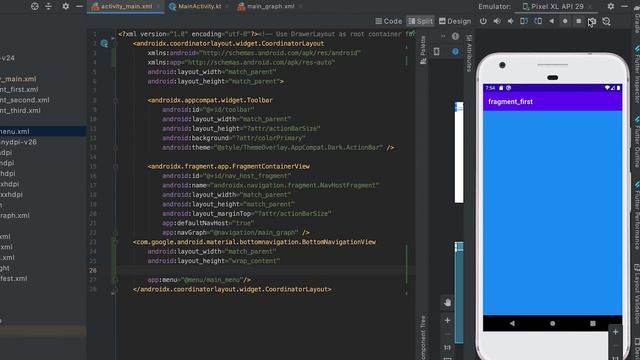
Task: Click the app:menu attribute on line 27
Action: pos(199,280)
